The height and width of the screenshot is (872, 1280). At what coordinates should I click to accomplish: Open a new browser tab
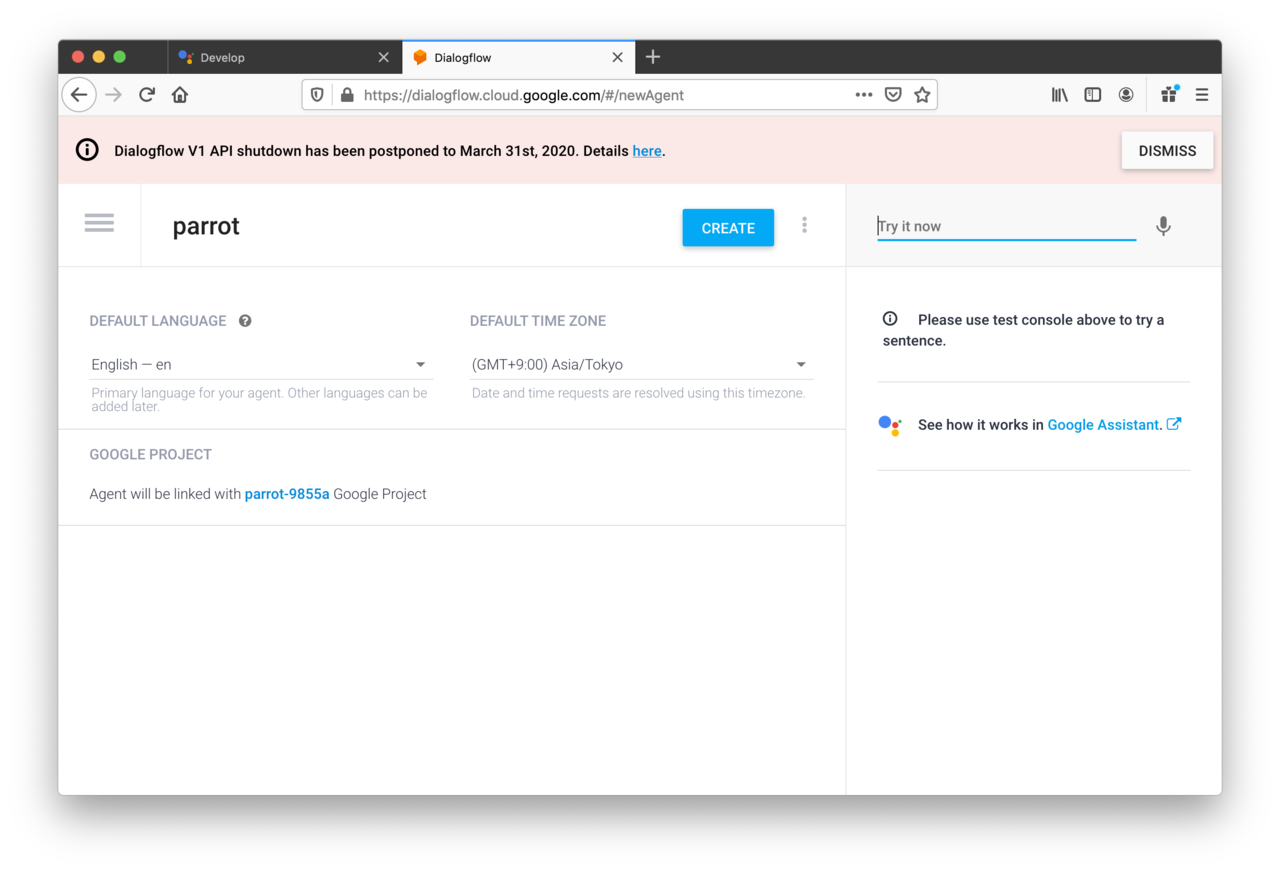click(x=653, y=57)
